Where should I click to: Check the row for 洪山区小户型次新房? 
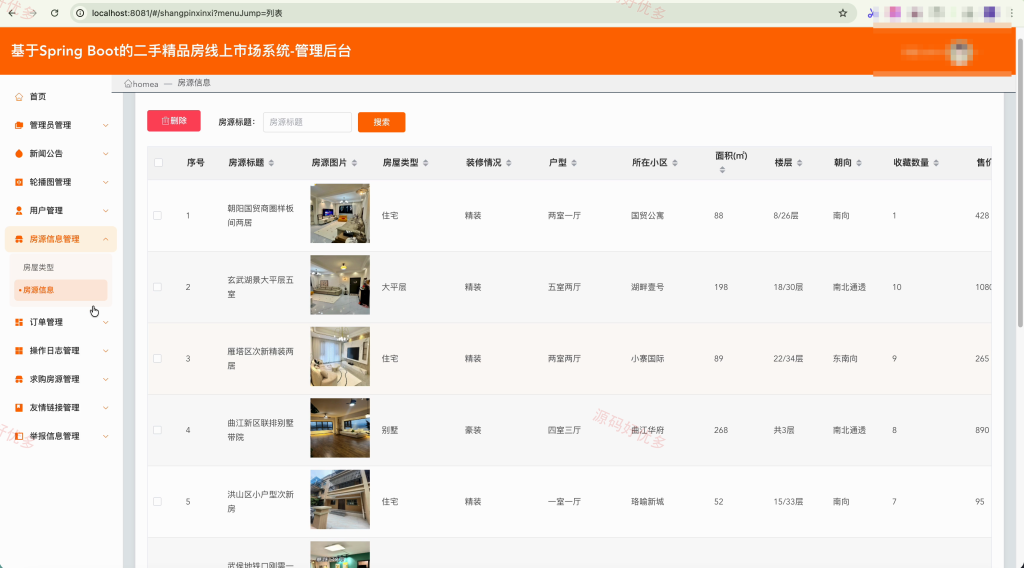157,501
